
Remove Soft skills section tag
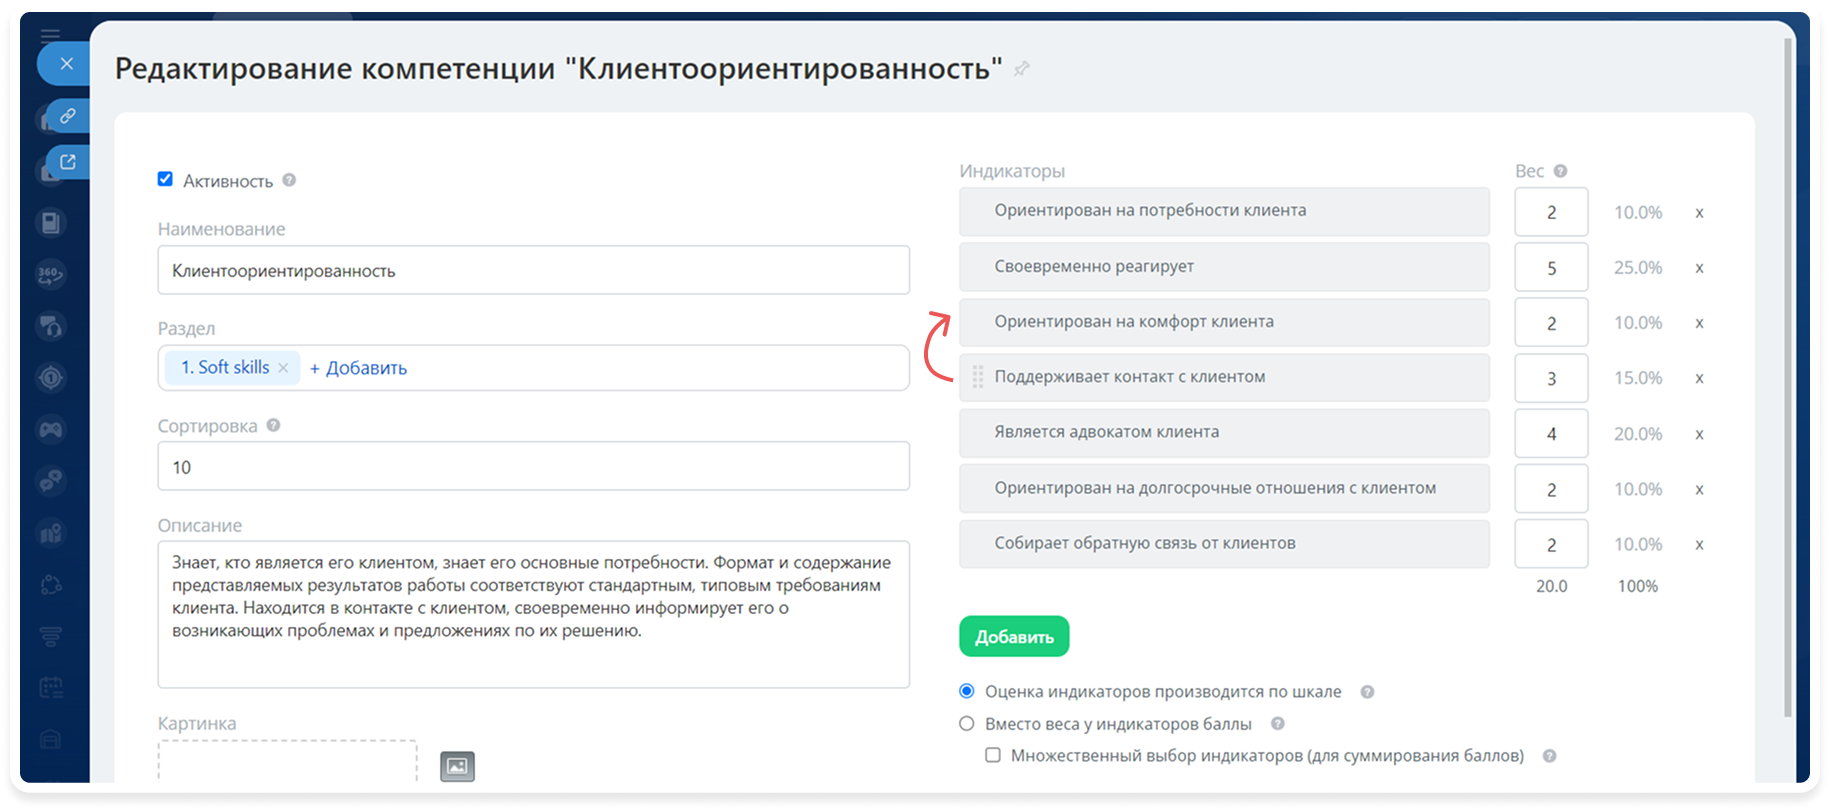coord(283,368)
